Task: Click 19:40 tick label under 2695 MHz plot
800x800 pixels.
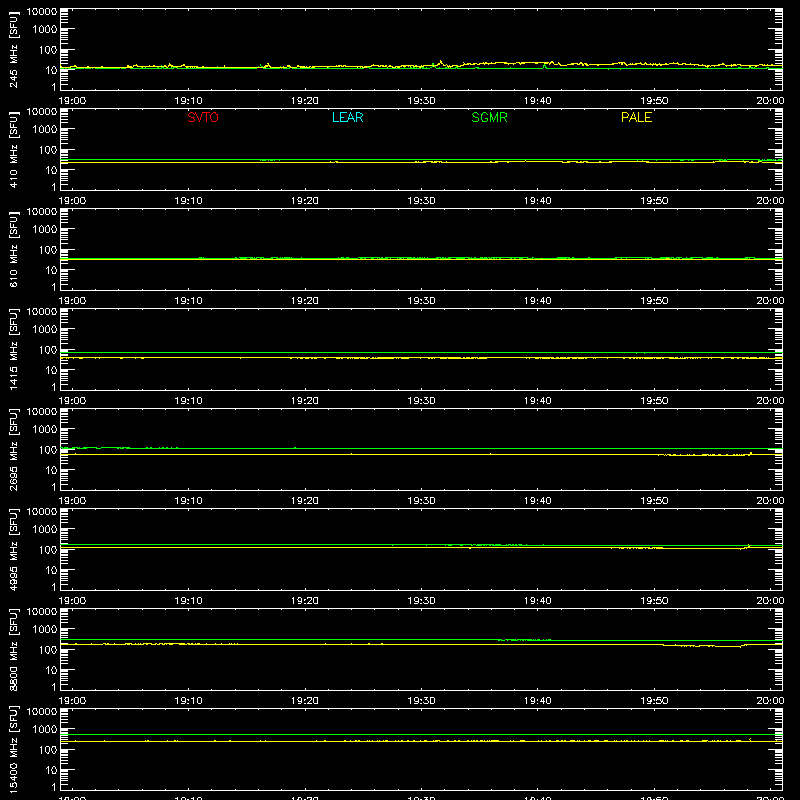Action: pos(538,501)
